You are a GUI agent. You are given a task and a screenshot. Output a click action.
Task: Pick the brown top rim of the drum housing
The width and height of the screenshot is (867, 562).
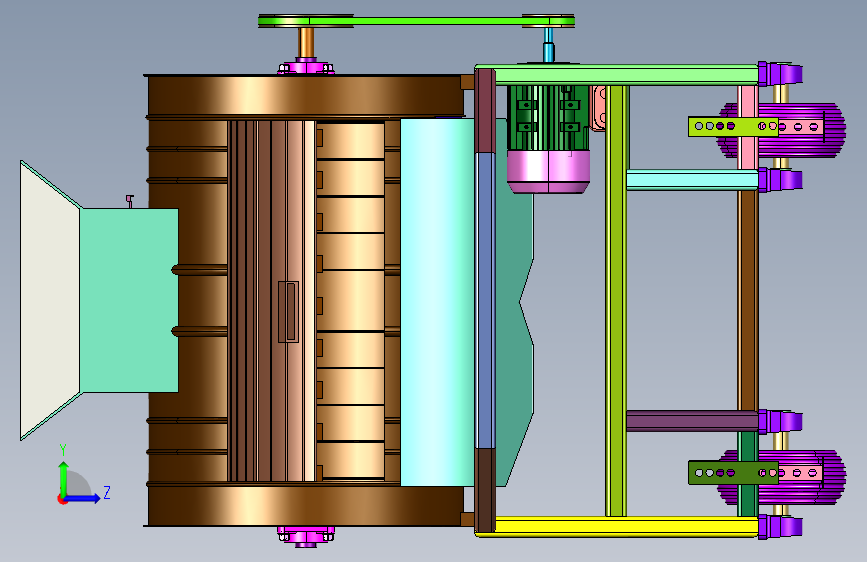tap(305, 96)
